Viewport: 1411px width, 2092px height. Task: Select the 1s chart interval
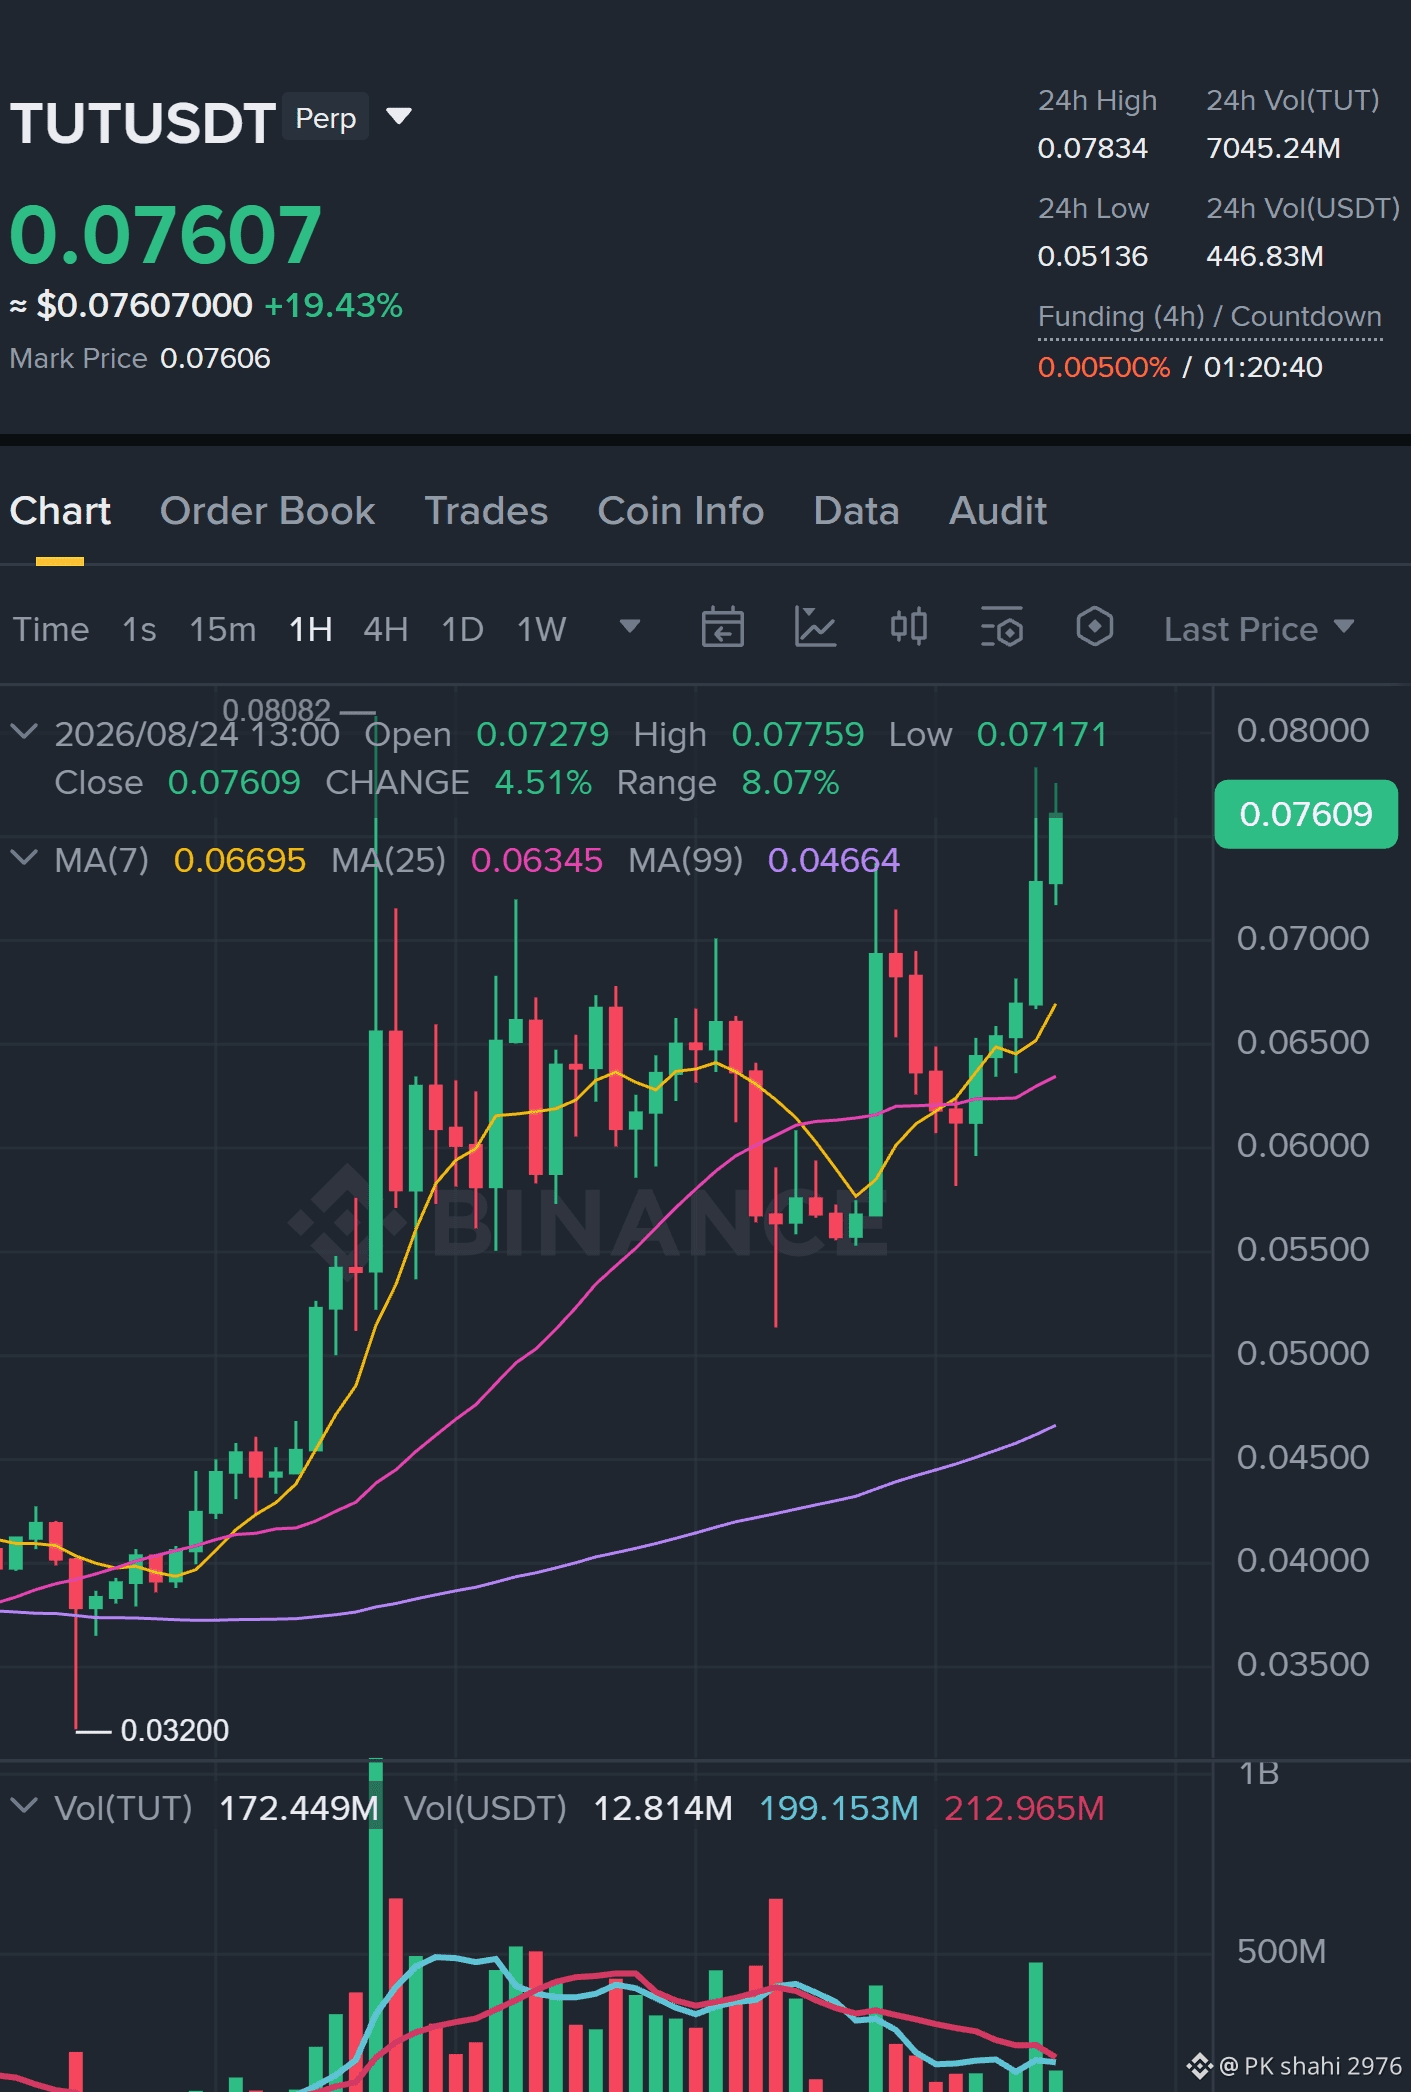[x=139, y=629]
